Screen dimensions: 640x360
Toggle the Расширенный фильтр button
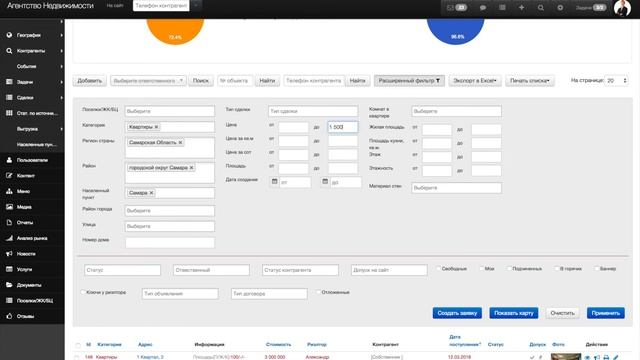[409, 81]
